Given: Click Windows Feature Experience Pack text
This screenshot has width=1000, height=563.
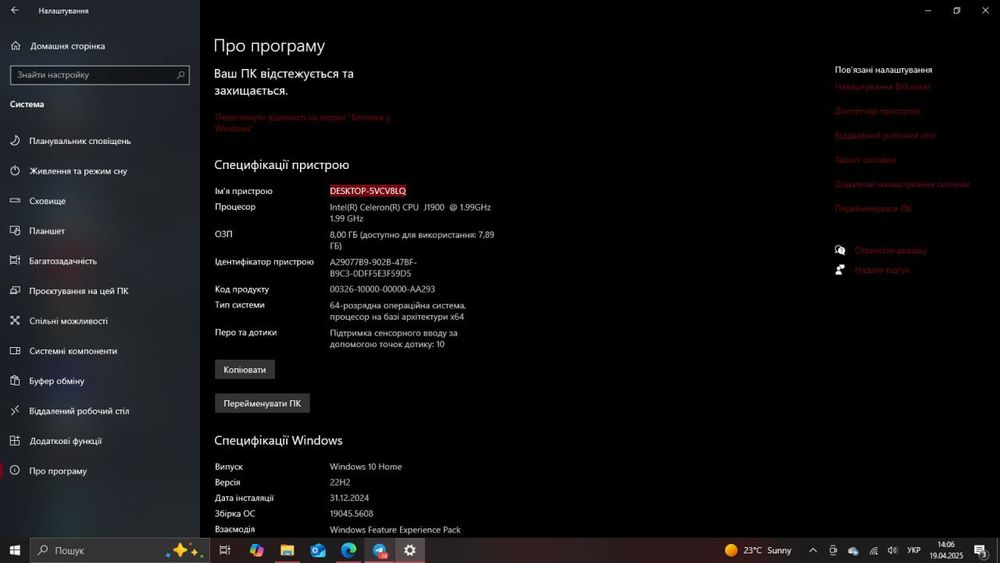Looking at the screenshot, I should (395, 529).
